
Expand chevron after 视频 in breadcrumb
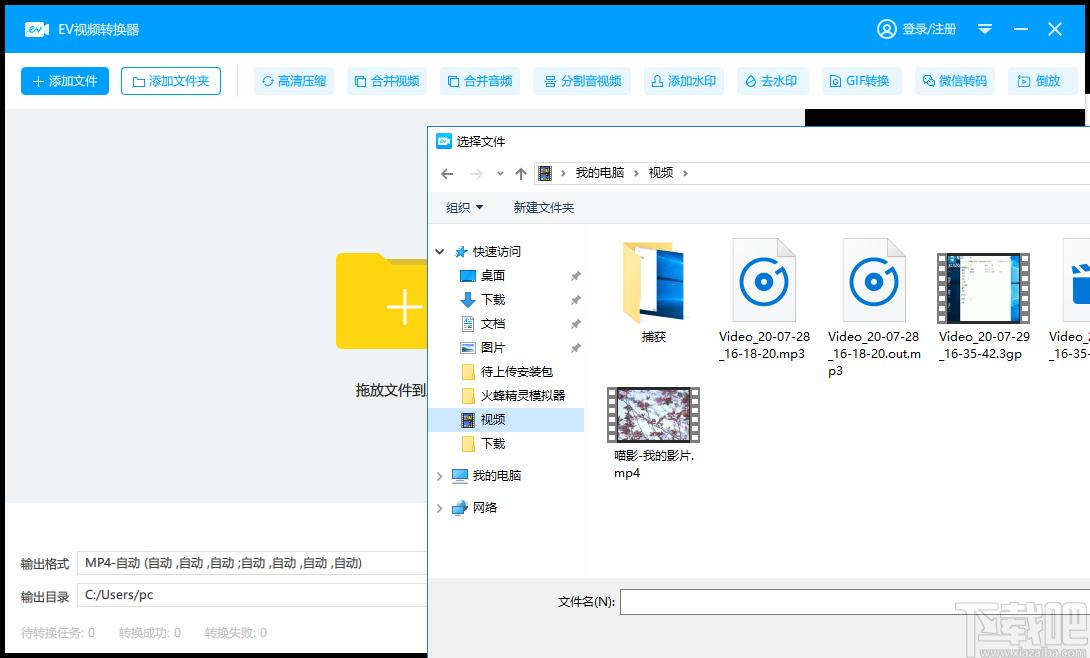coord(685,174)
